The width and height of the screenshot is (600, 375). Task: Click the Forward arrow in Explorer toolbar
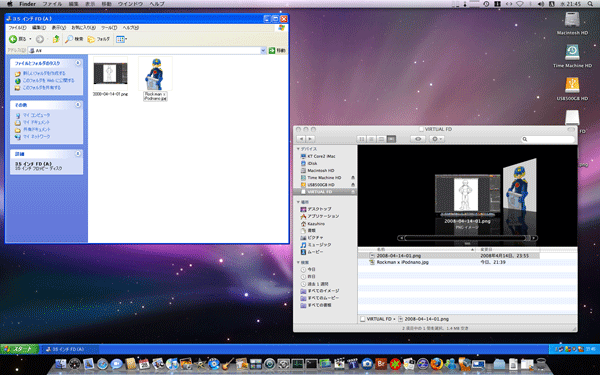click(39, 39)
